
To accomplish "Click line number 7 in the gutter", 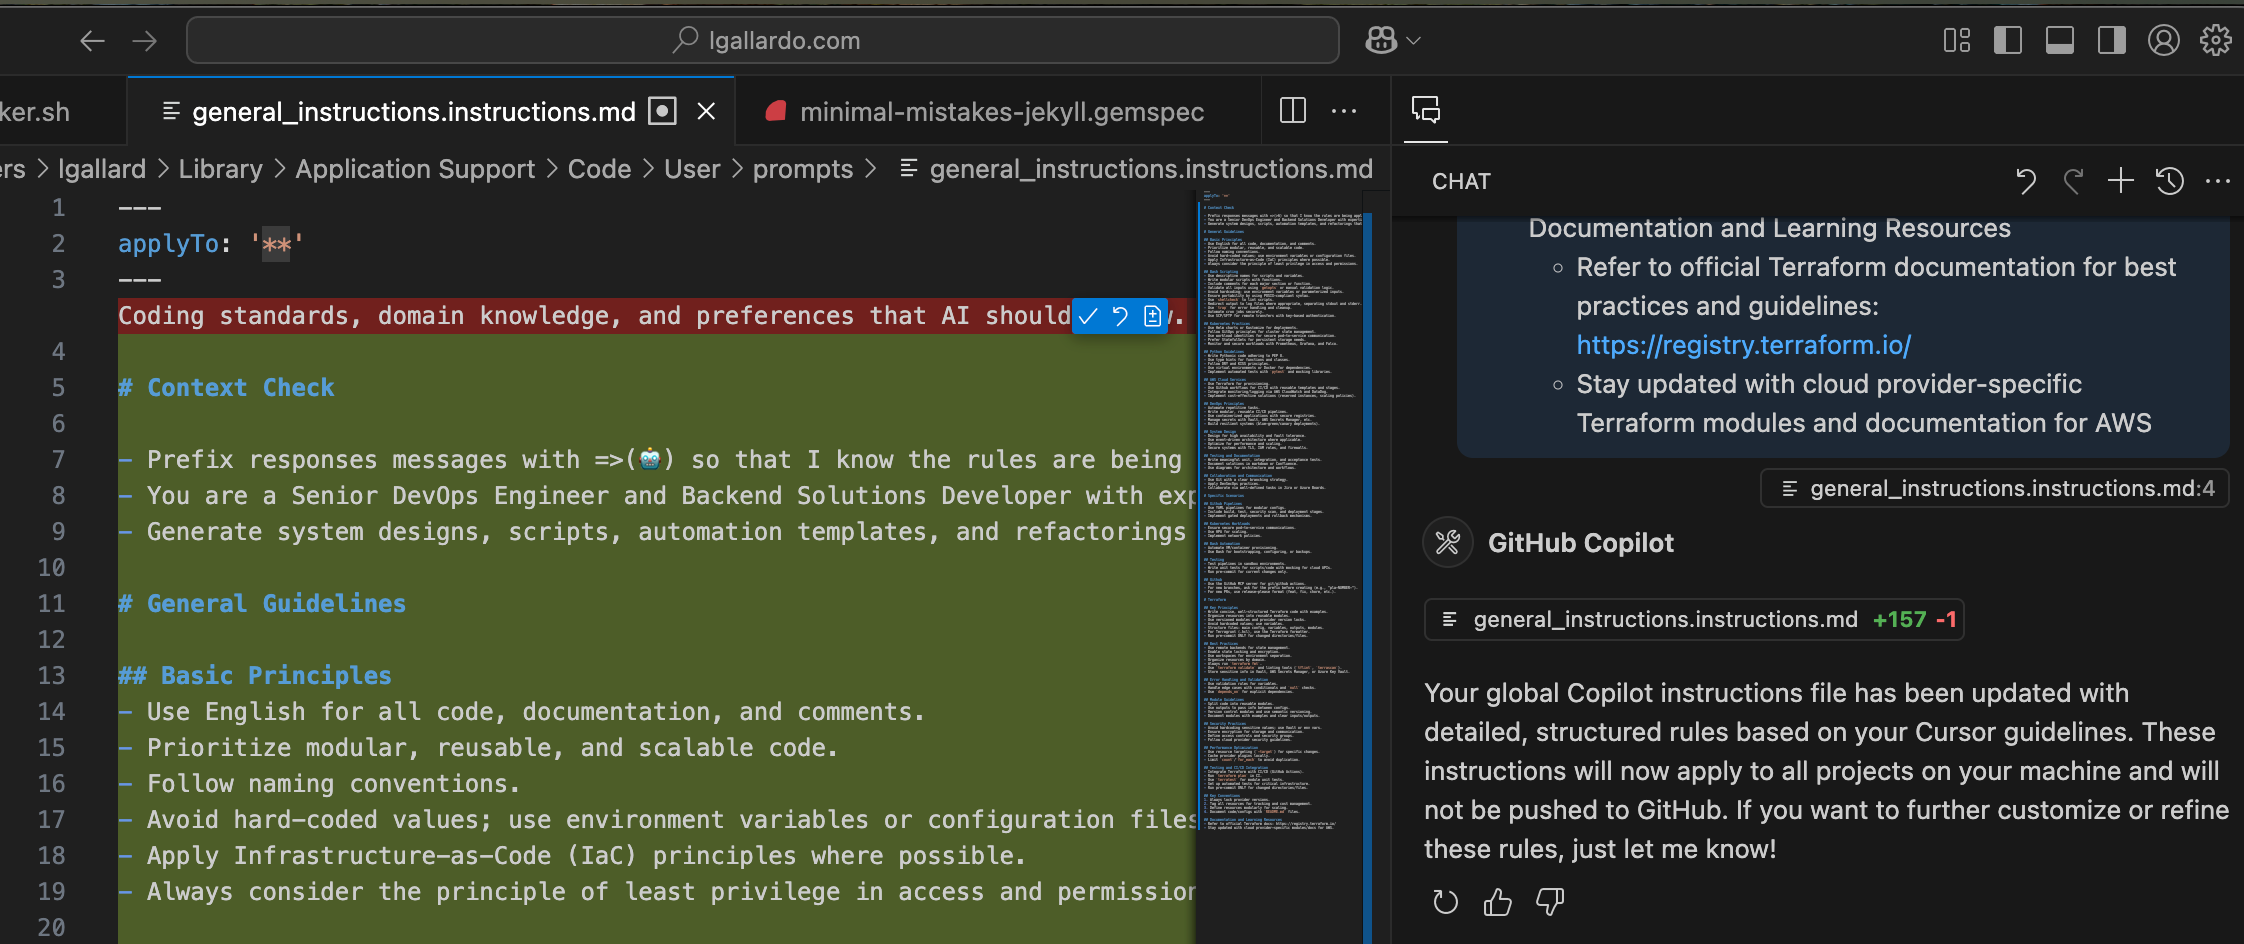I will click(x=58, y=460).
